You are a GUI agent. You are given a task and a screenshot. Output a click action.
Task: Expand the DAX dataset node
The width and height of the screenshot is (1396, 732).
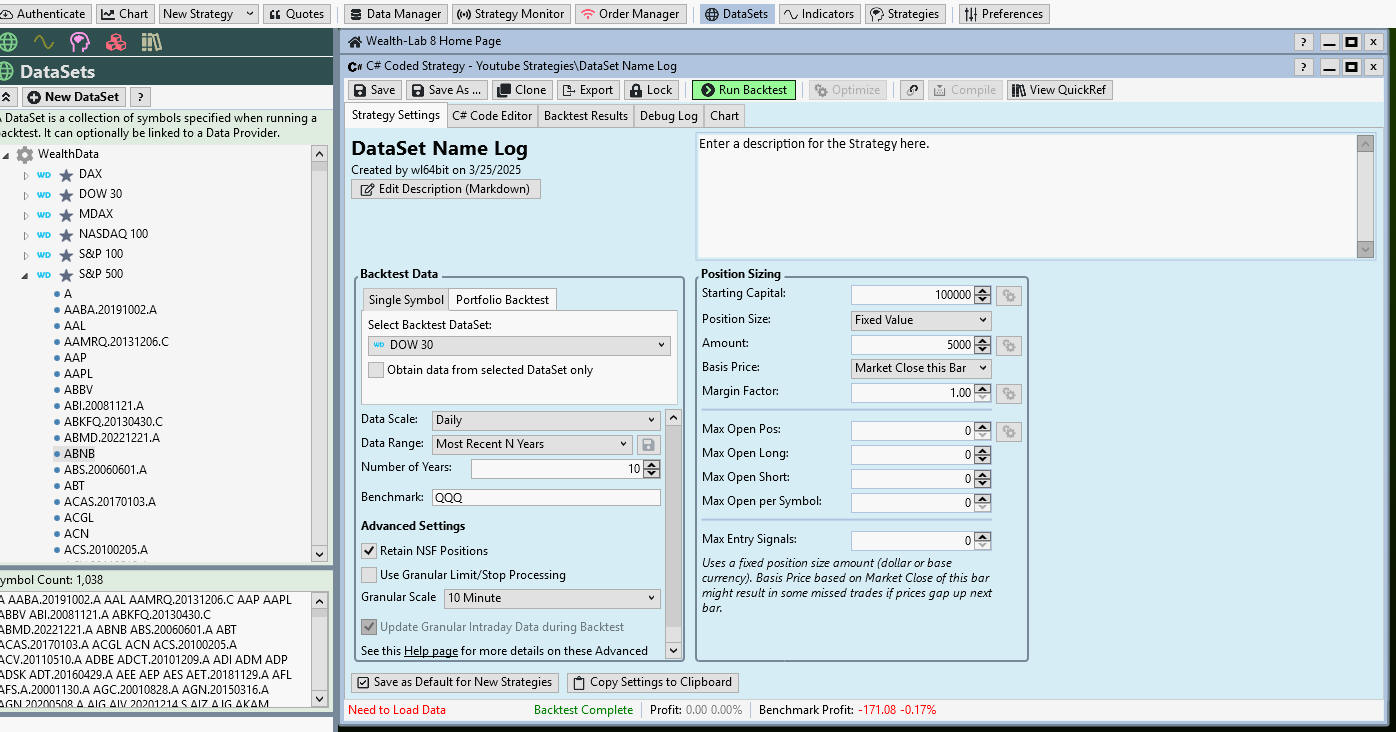(x=27, y=175)
